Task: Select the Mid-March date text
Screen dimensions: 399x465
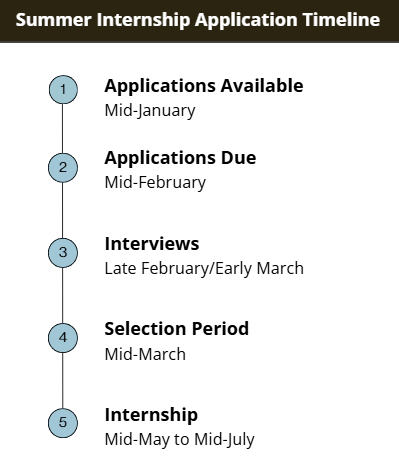Action: 145,354
